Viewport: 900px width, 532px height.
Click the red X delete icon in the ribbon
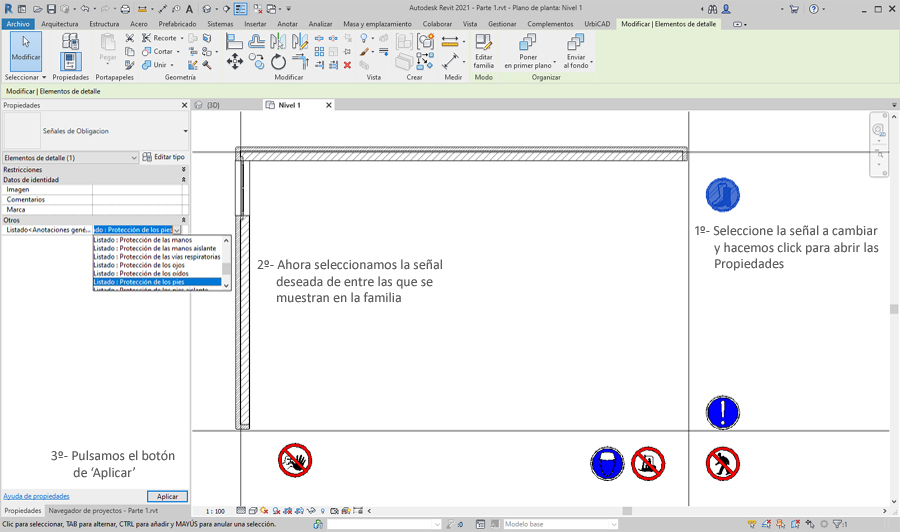347,65
